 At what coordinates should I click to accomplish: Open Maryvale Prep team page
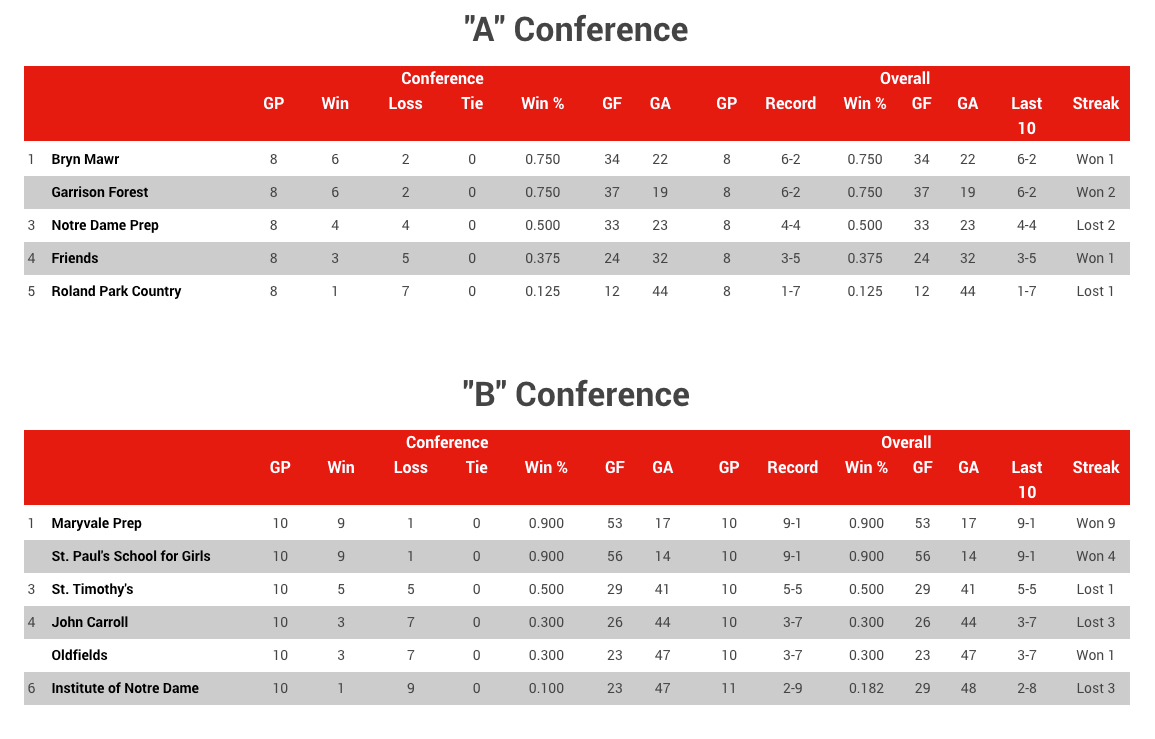click(x=96, y=523)
